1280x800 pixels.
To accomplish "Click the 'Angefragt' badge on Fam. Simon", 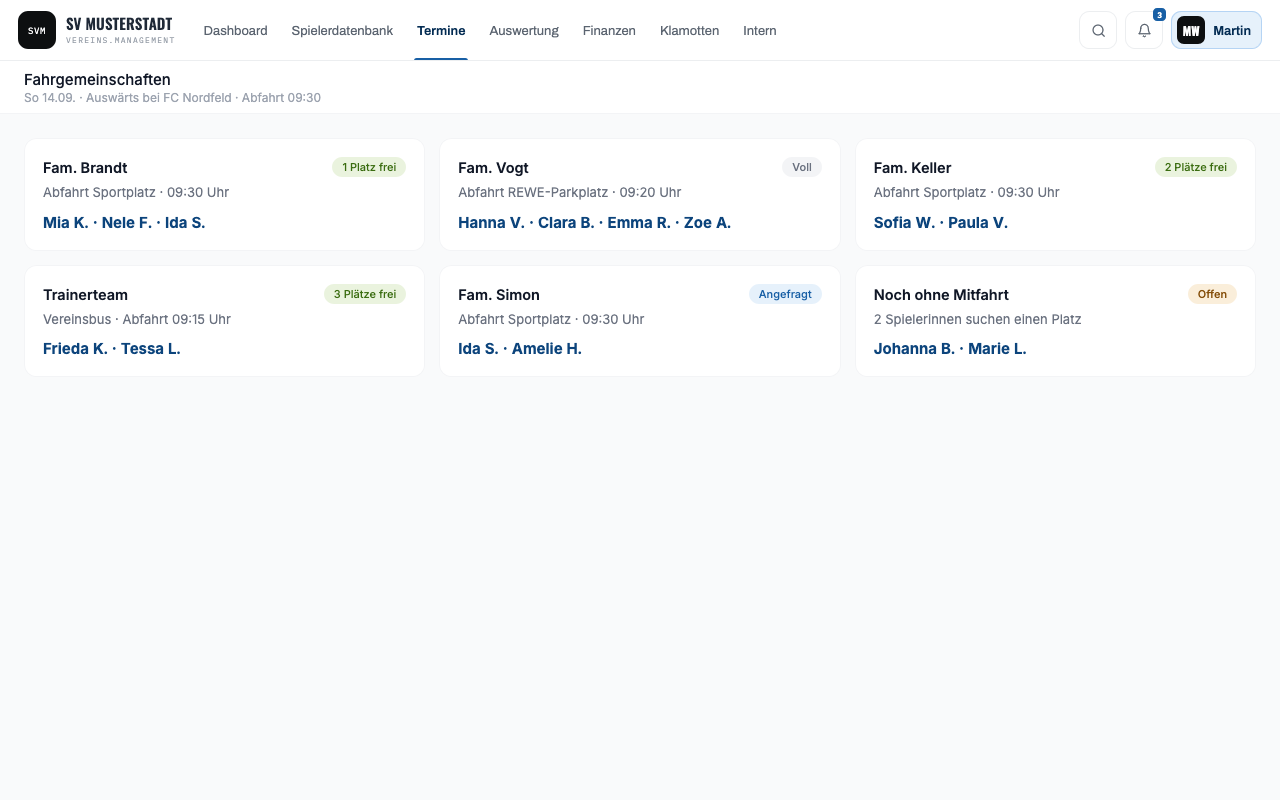I will (x=785, y=294).
